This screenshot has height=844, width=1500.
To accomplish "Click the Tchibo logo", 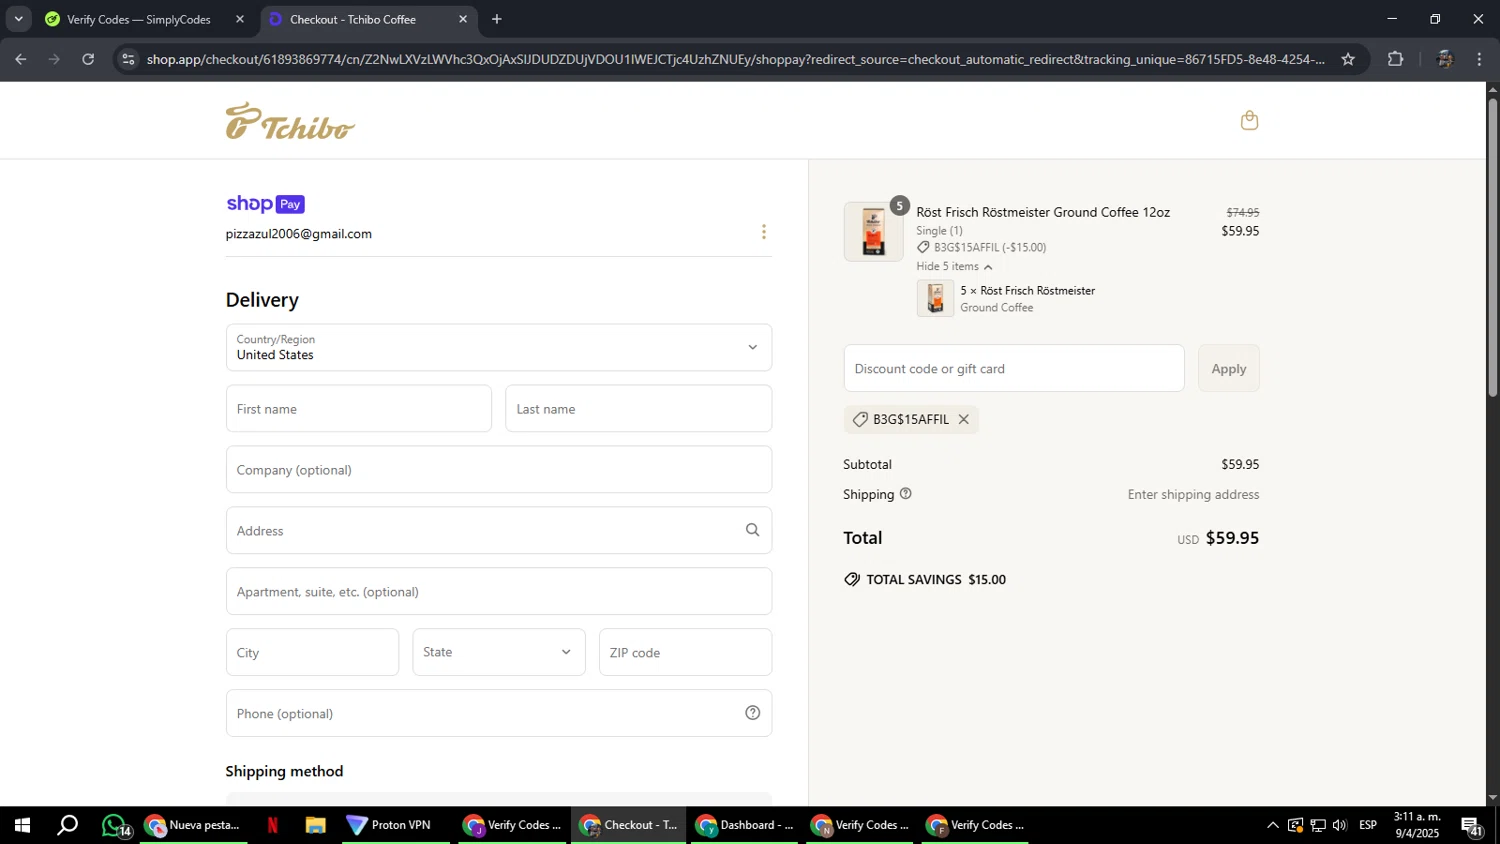I will point(290,121).
